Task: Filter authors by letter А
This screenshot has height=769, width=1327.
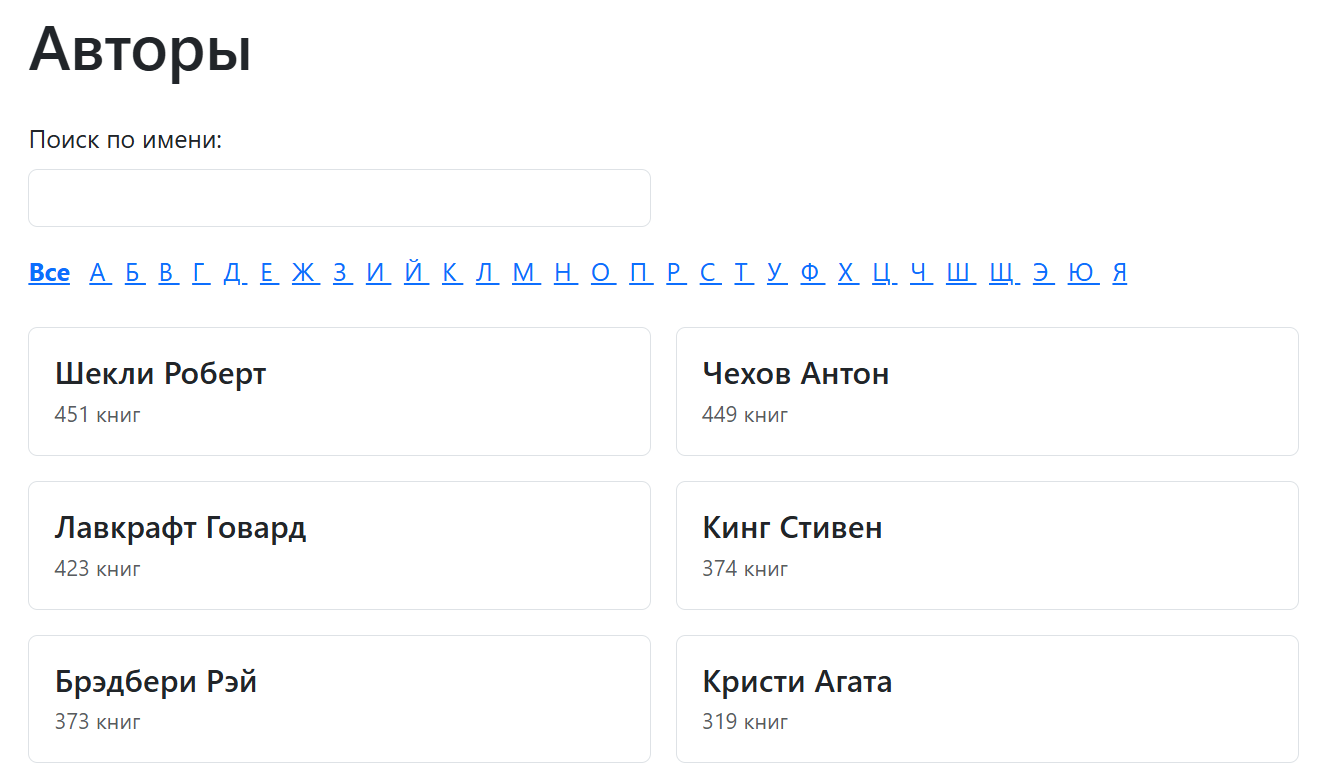Action: pyautogui.click(x=100, y=272)
